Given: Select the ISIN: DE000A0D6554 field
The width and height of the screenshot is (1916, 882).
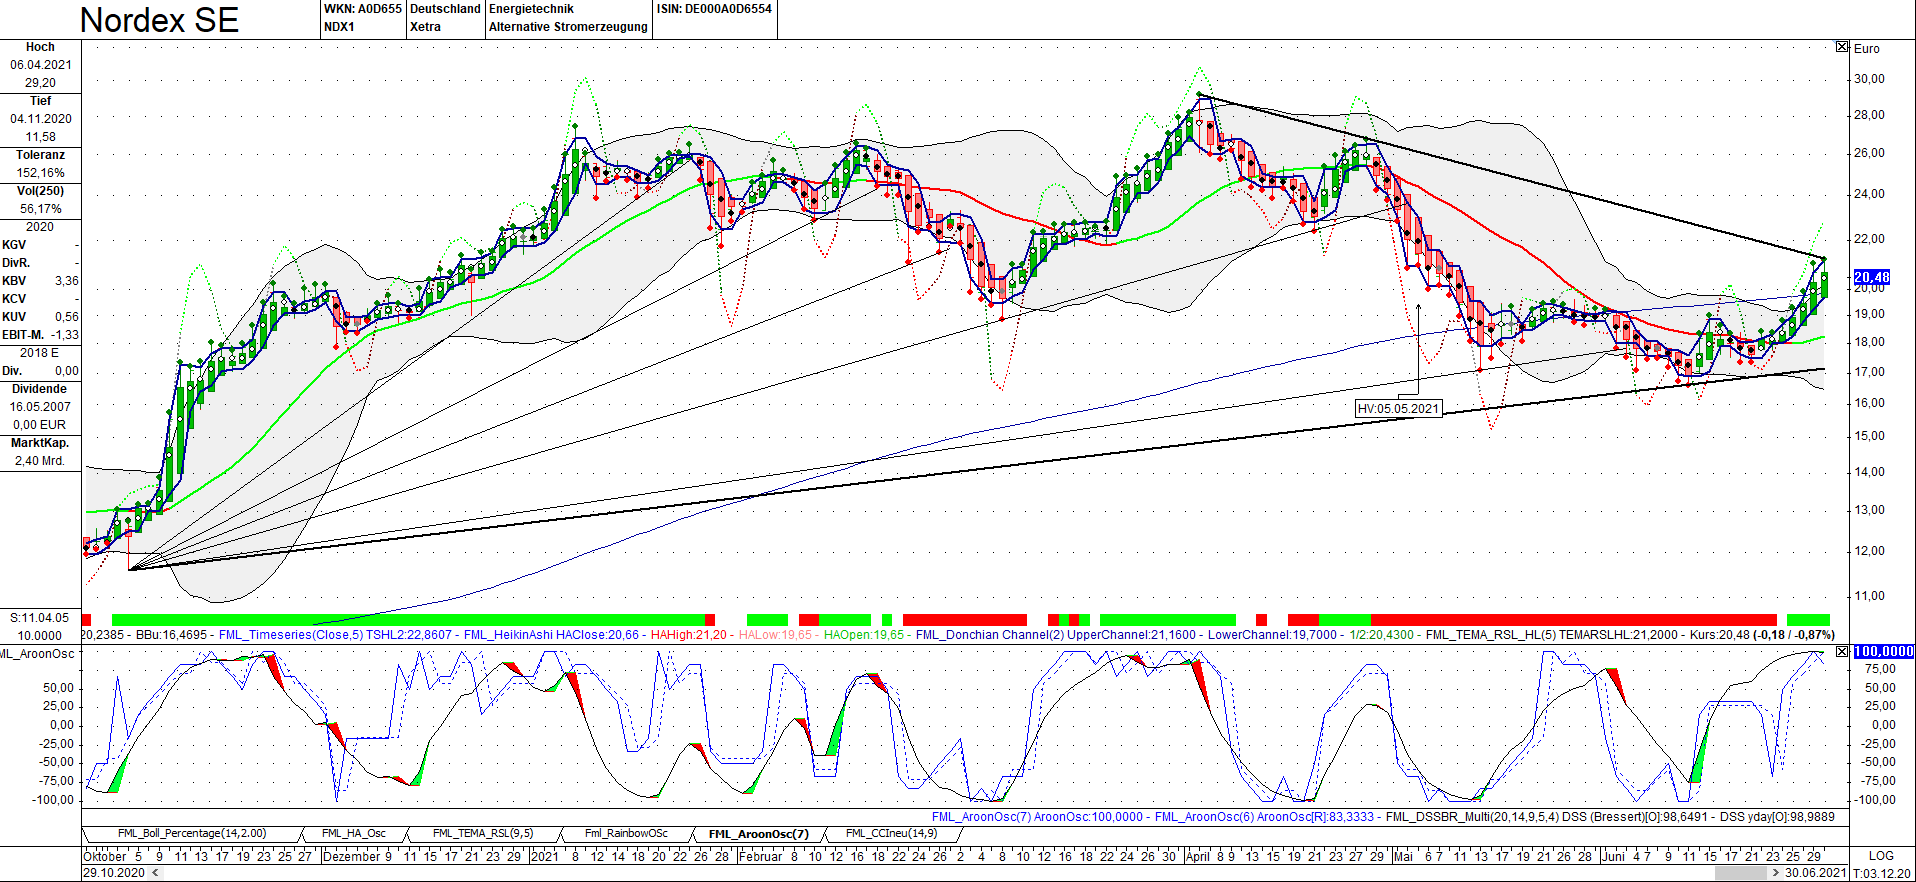Looking at the screenshot, I should point(714,9).
